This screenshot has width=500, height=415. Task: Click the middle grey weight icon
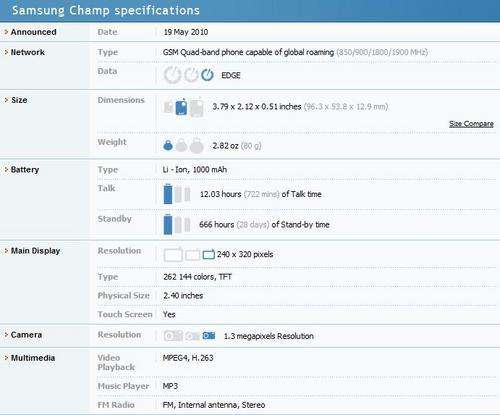pos(182,145)
